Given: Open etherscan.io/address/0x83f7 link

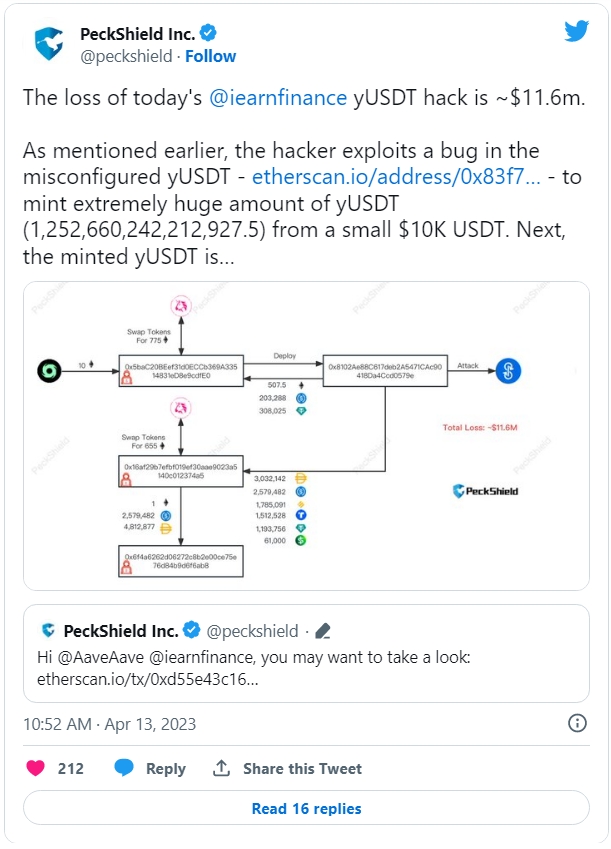Looking at the screenshot, I should click(396, 177).
